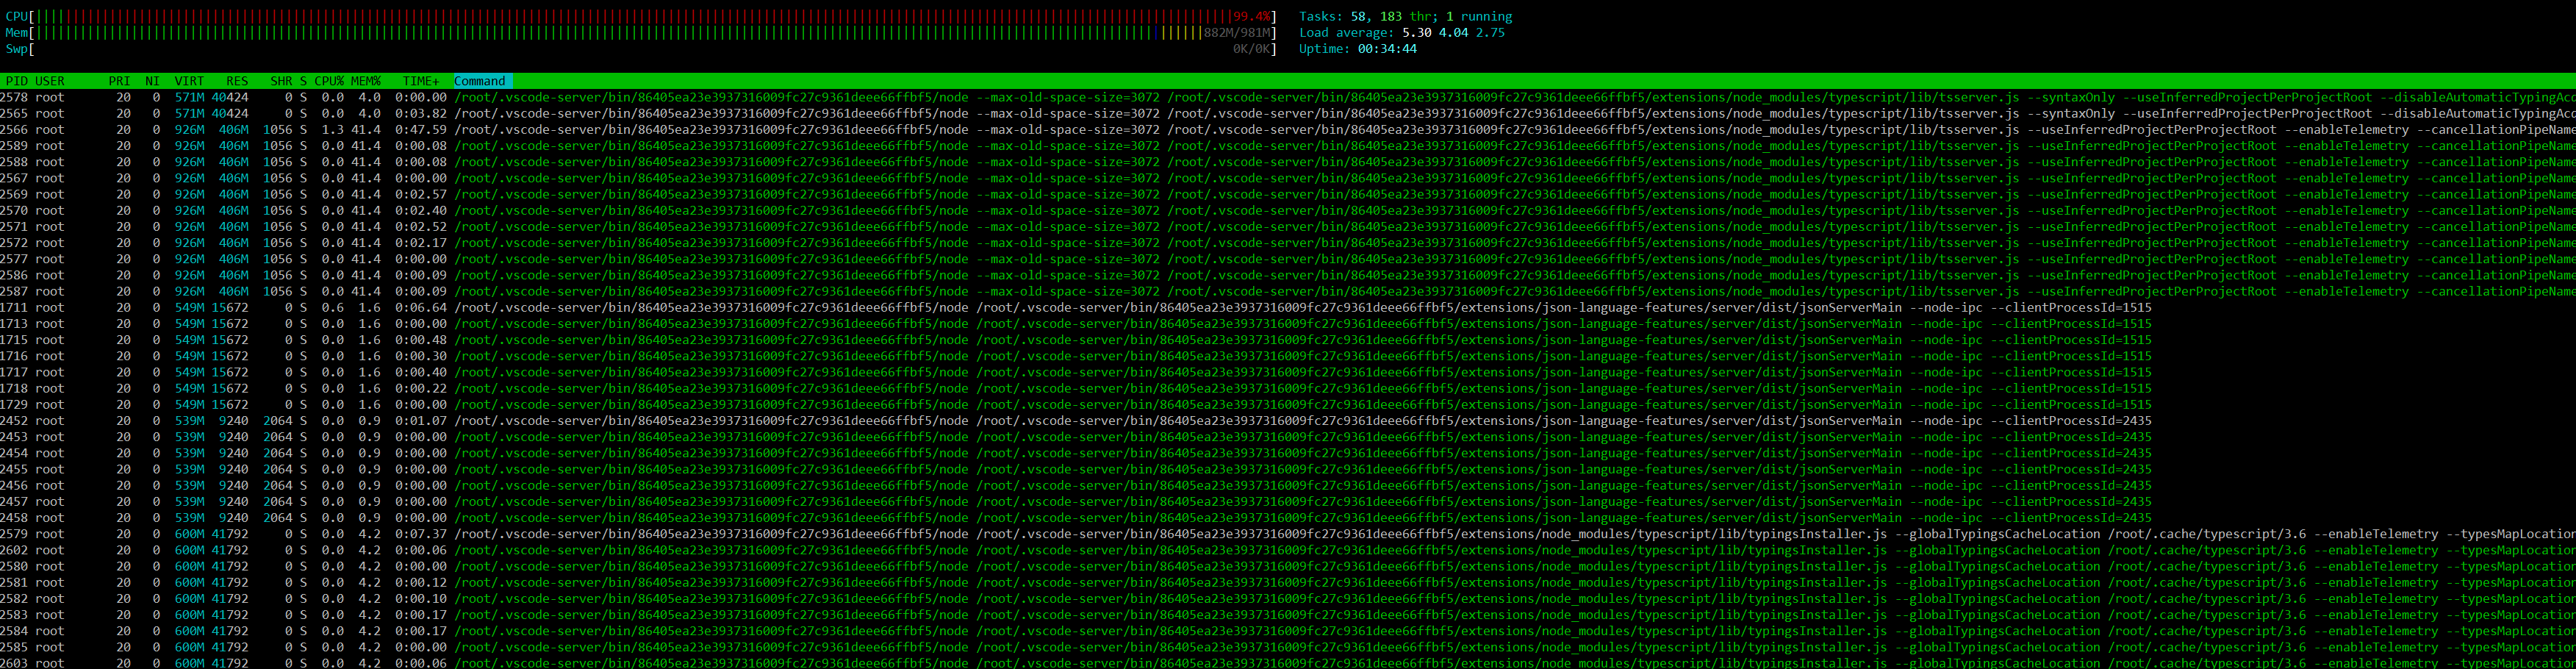The width and height of the screenshot is (2576, 669).
Task: Select the process row with PID 2583
Action: click(x=1288, y=615)
